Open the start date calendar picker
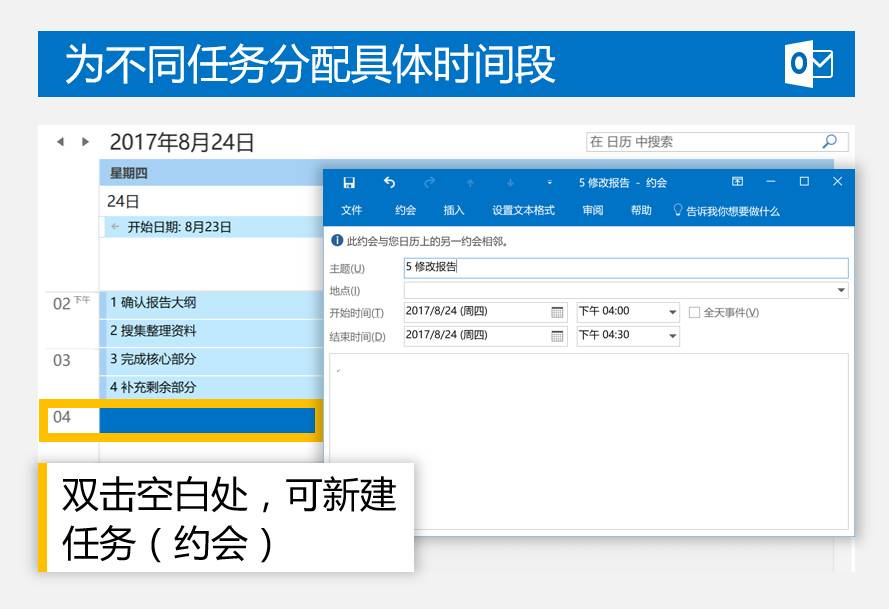Screen dimensions: 889x609 click(557, 312)
